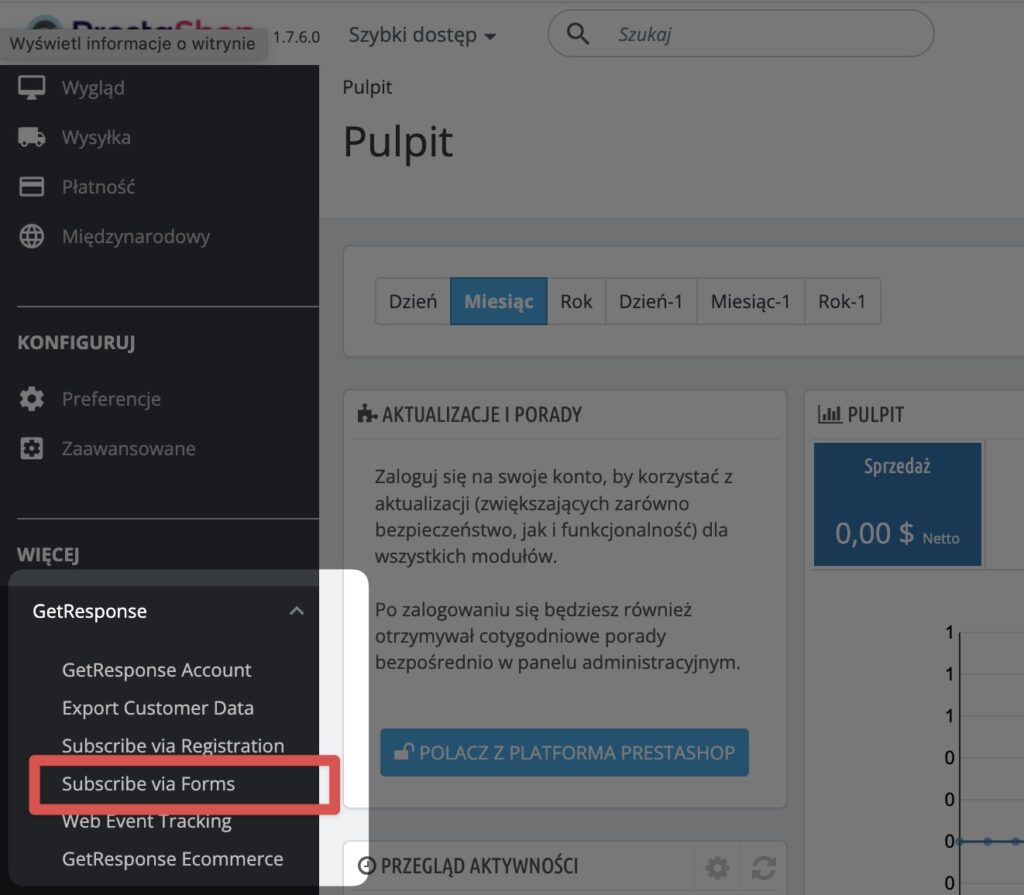This screenshot has height=895, width=1024.
Task: Open GetResponse Ecommerce item
Action: (x=172, y=858)
